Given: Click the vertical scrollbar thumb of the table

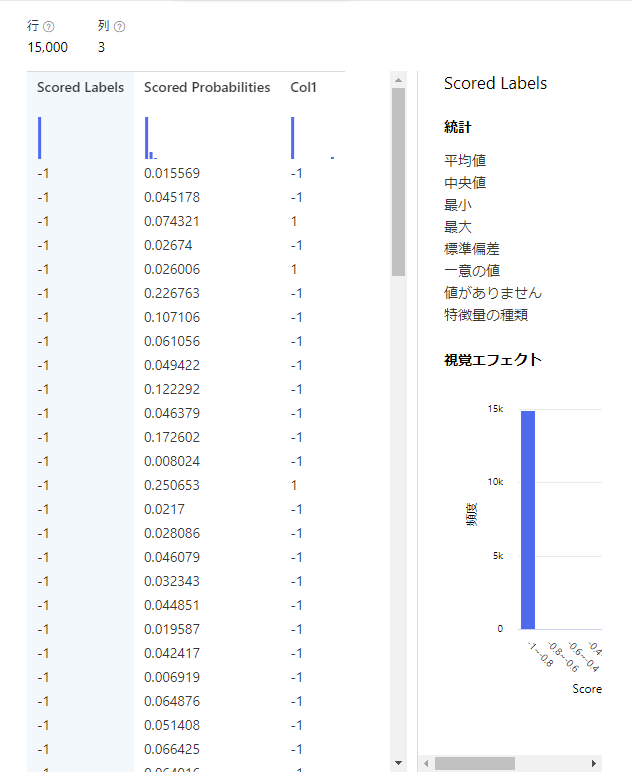Looking at the screenshot, I should (398, 182).
